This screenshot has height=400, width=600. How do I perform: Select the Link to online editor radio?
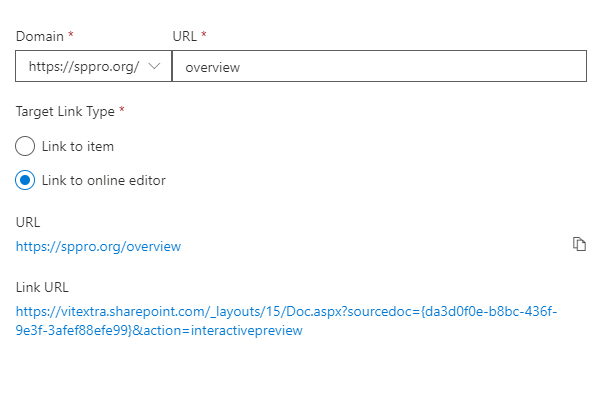[x=25, y=180]
